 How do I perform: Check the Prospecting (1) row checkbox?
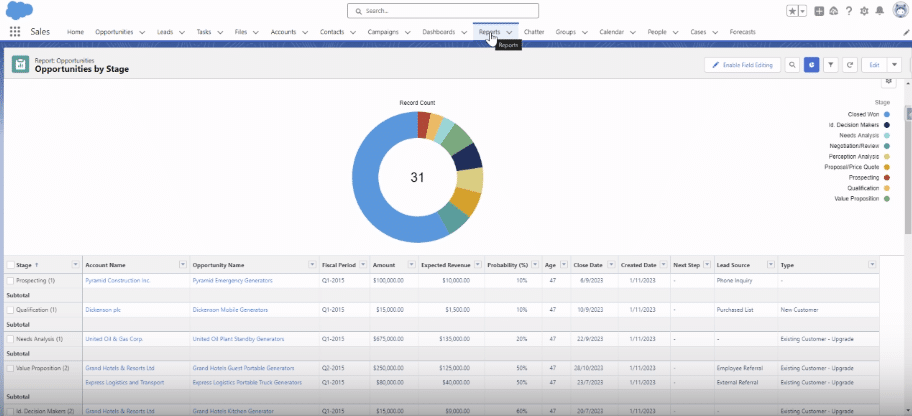click(x=10, y=280)
